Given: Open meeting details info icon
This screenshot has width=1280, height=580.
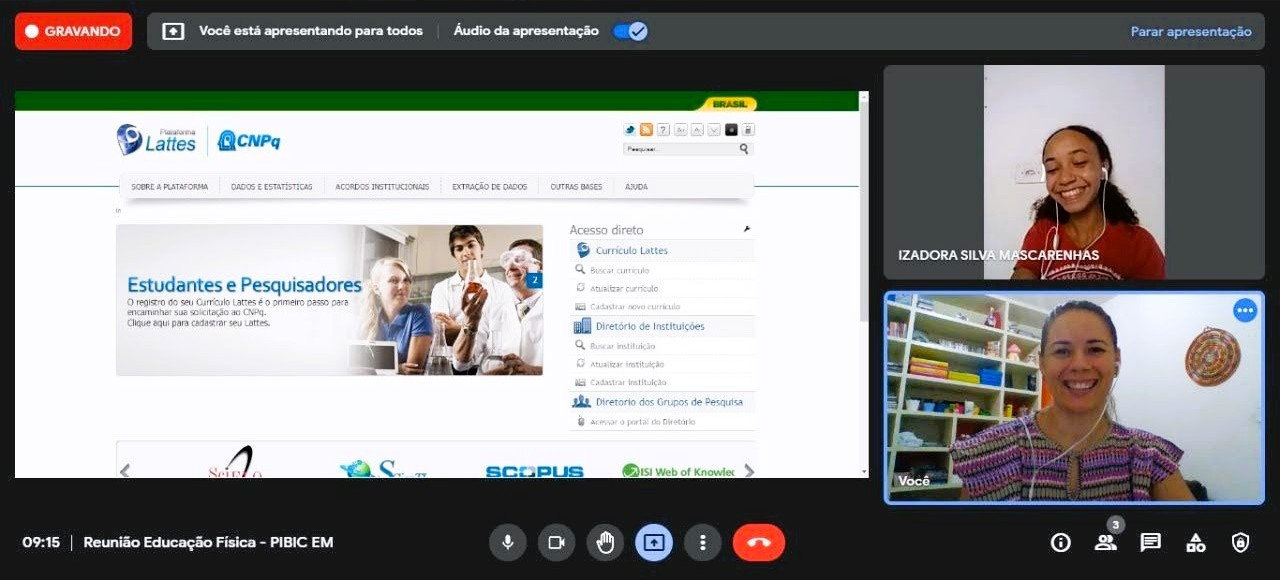Looking at the screenshot, I should [x=1061, y=542].
